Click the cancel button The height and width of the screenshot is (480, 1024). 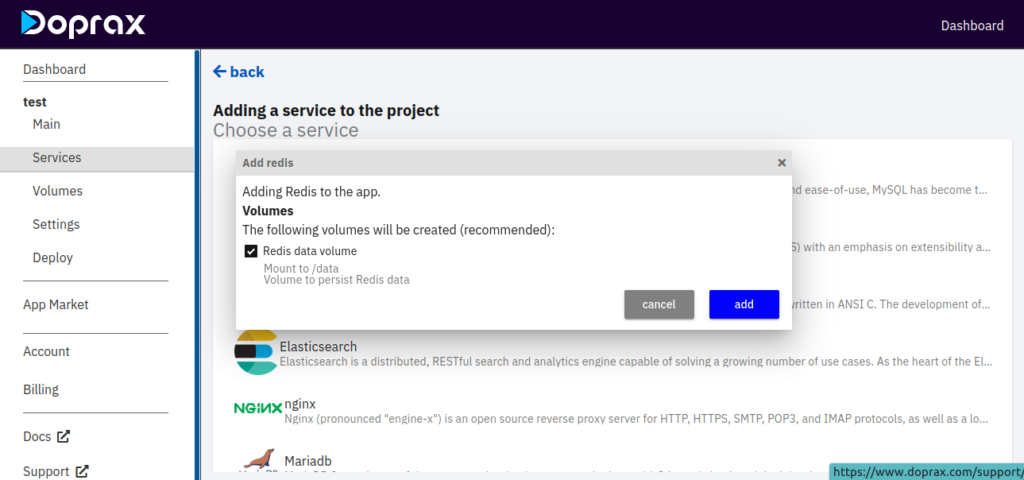[x=659, y=304]
